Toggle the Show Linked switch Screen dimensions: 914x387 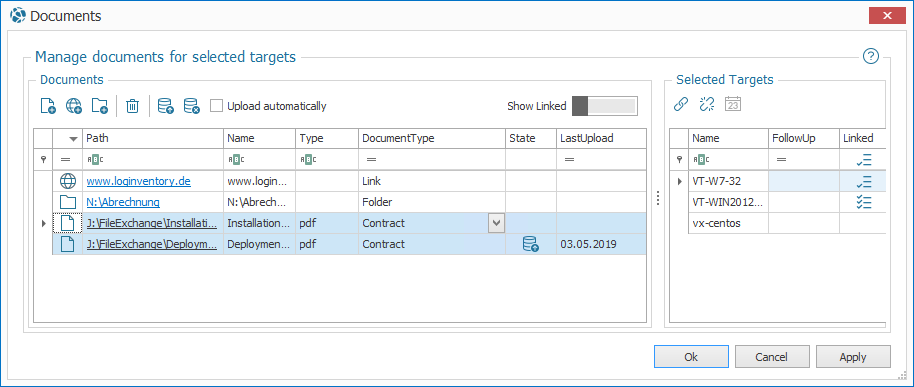(x=605, y=106)
